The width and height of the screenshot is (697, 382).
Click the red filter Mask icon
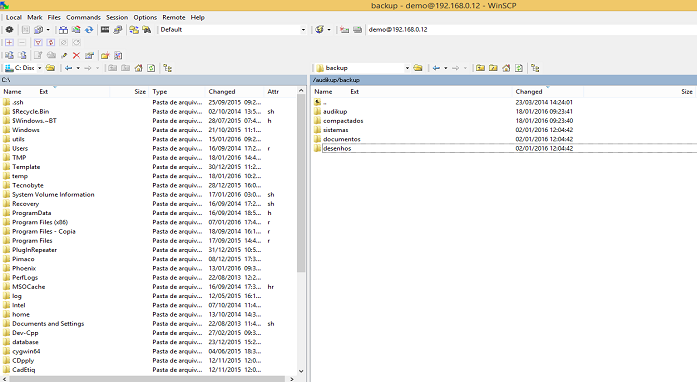(x=38, y=43)
